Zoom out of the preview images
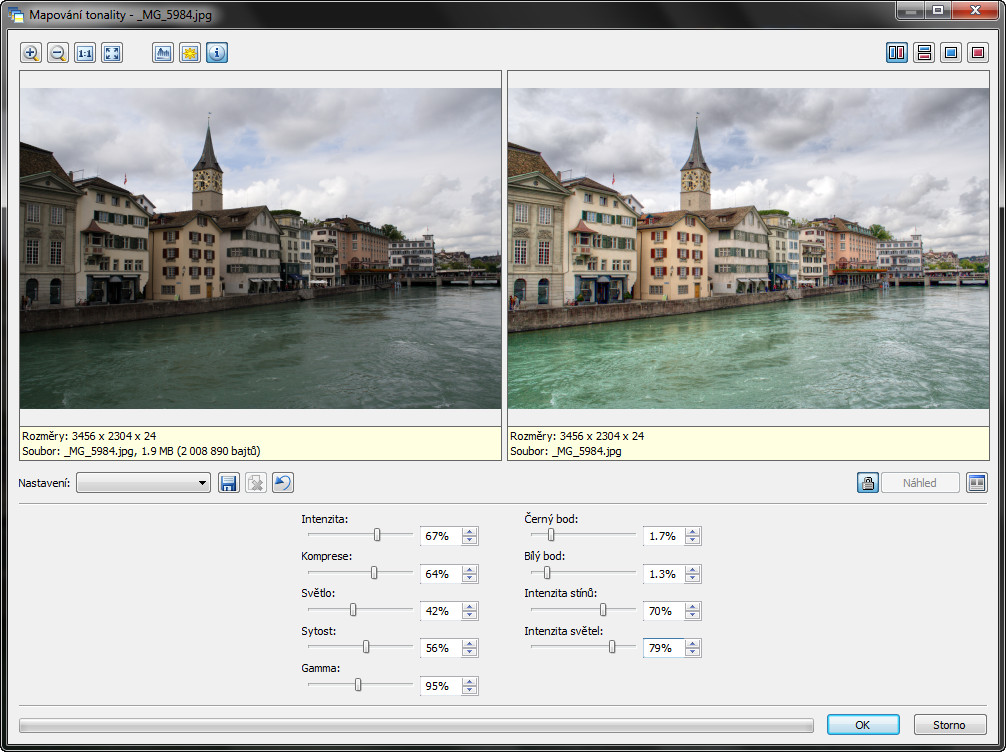 [58, 53]
